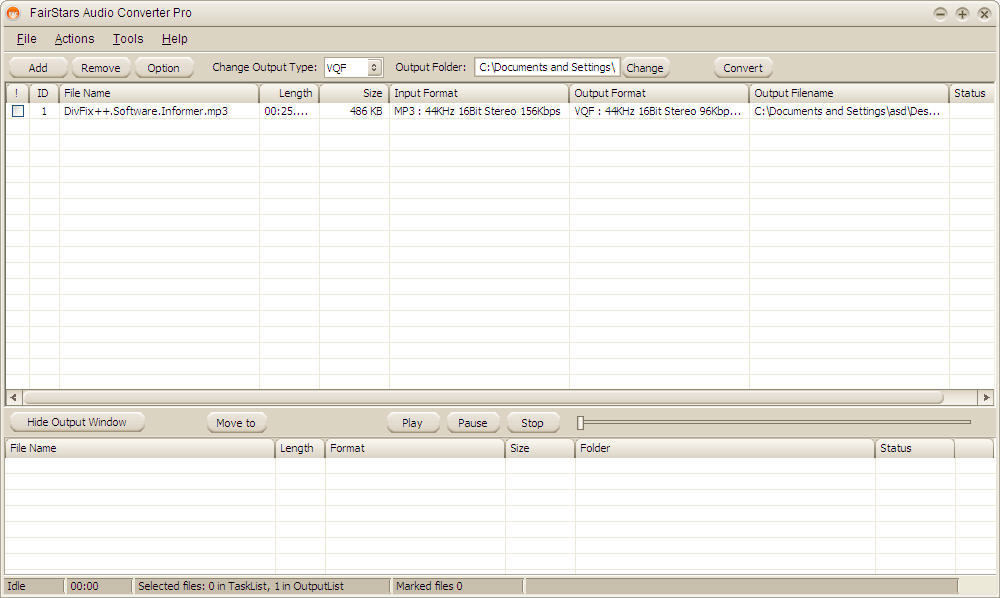Click the Output Folder path field
1000x598 pixels.
tap(547, 67)
